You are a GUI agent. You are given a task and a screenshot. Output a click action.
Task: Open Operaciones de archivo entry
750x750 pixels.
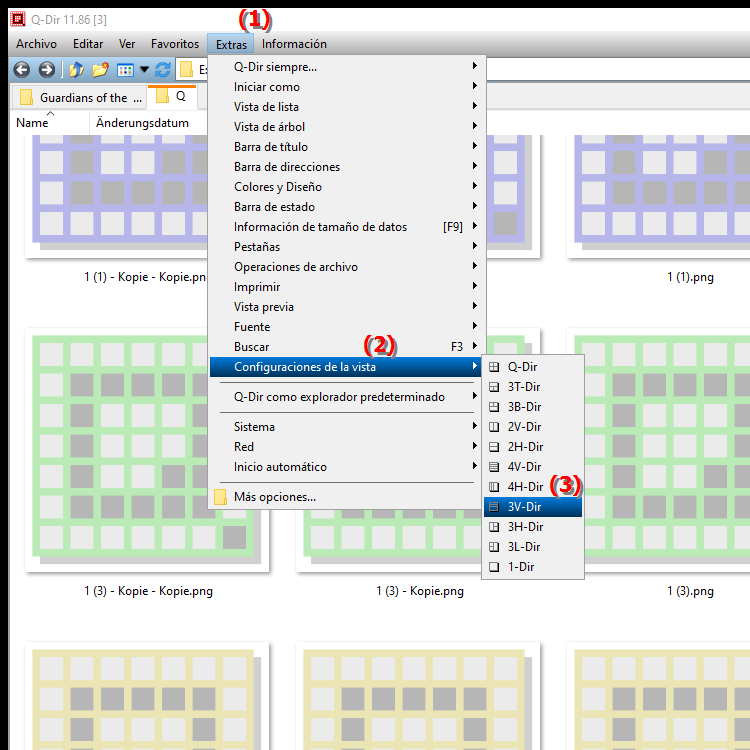click(345, 267)
